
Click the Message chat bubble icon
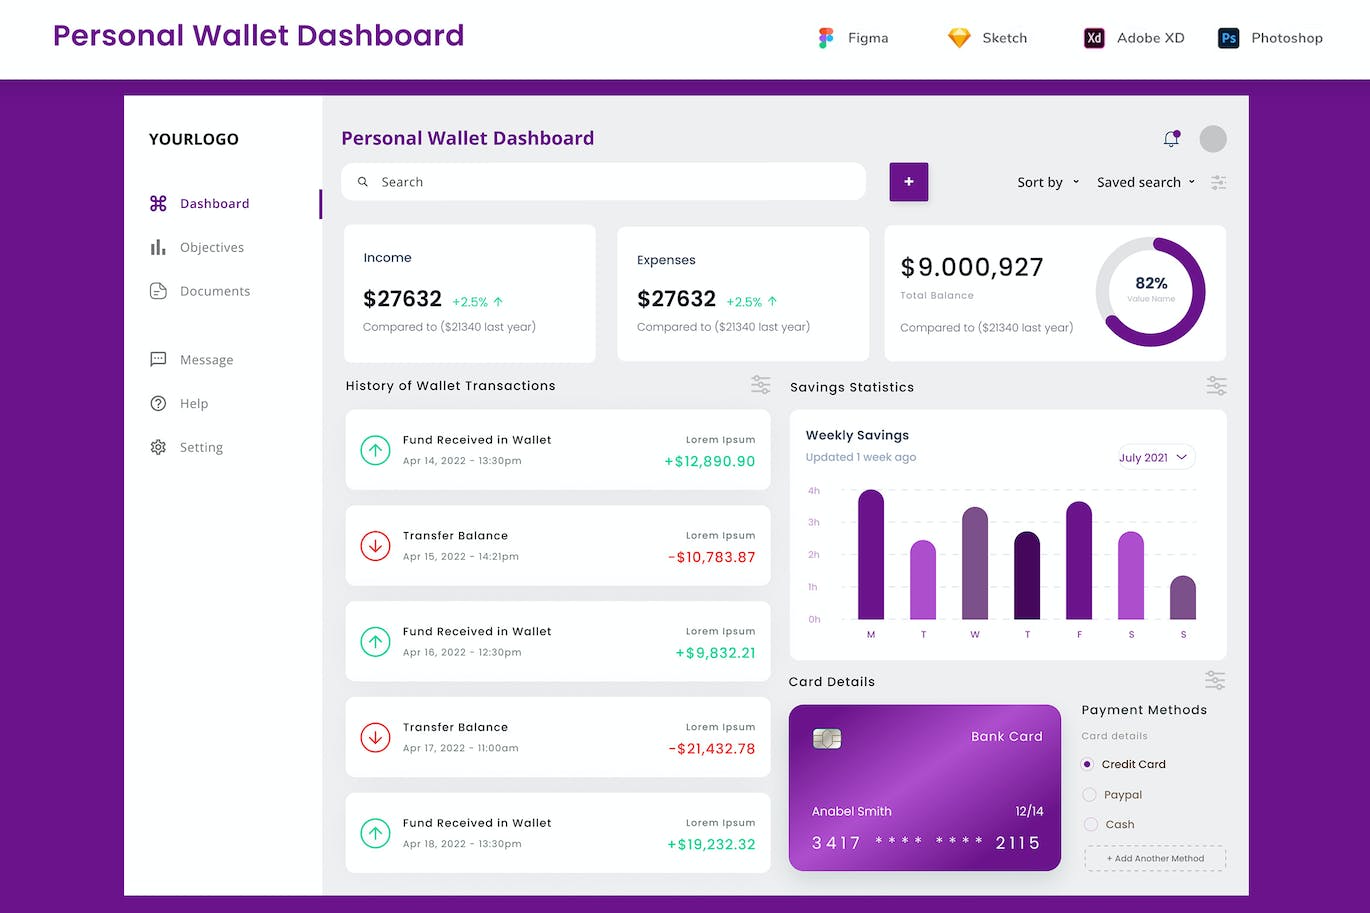(x=158, y=359)
